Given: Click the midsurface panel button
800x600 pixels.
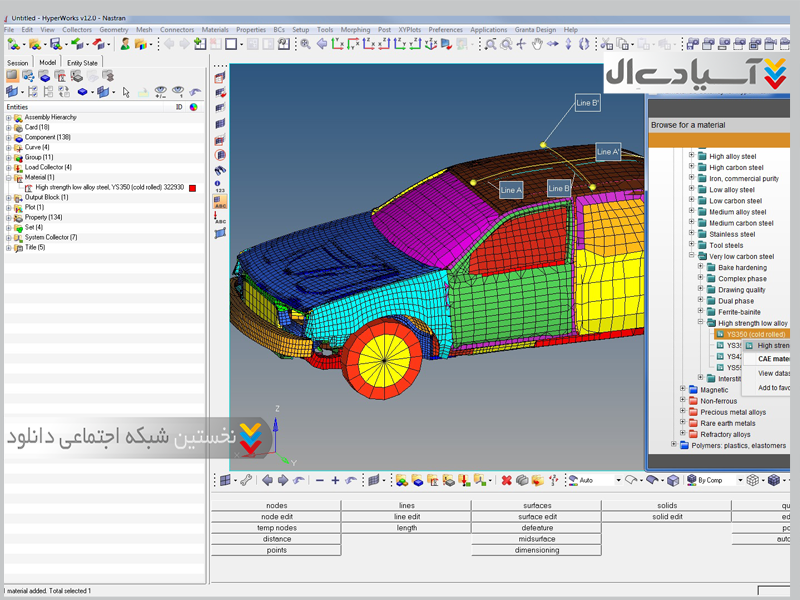Looking at the screenshot, I should (537, 539).
